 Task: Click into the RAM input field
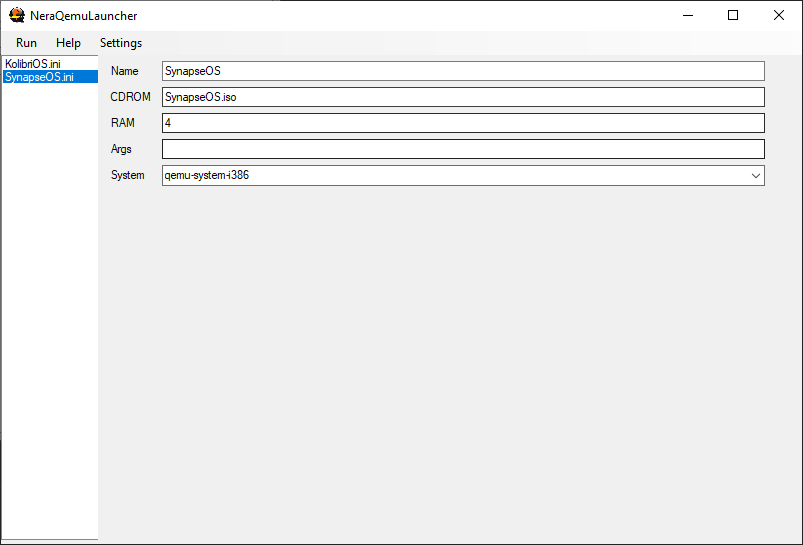click(463, 123)
